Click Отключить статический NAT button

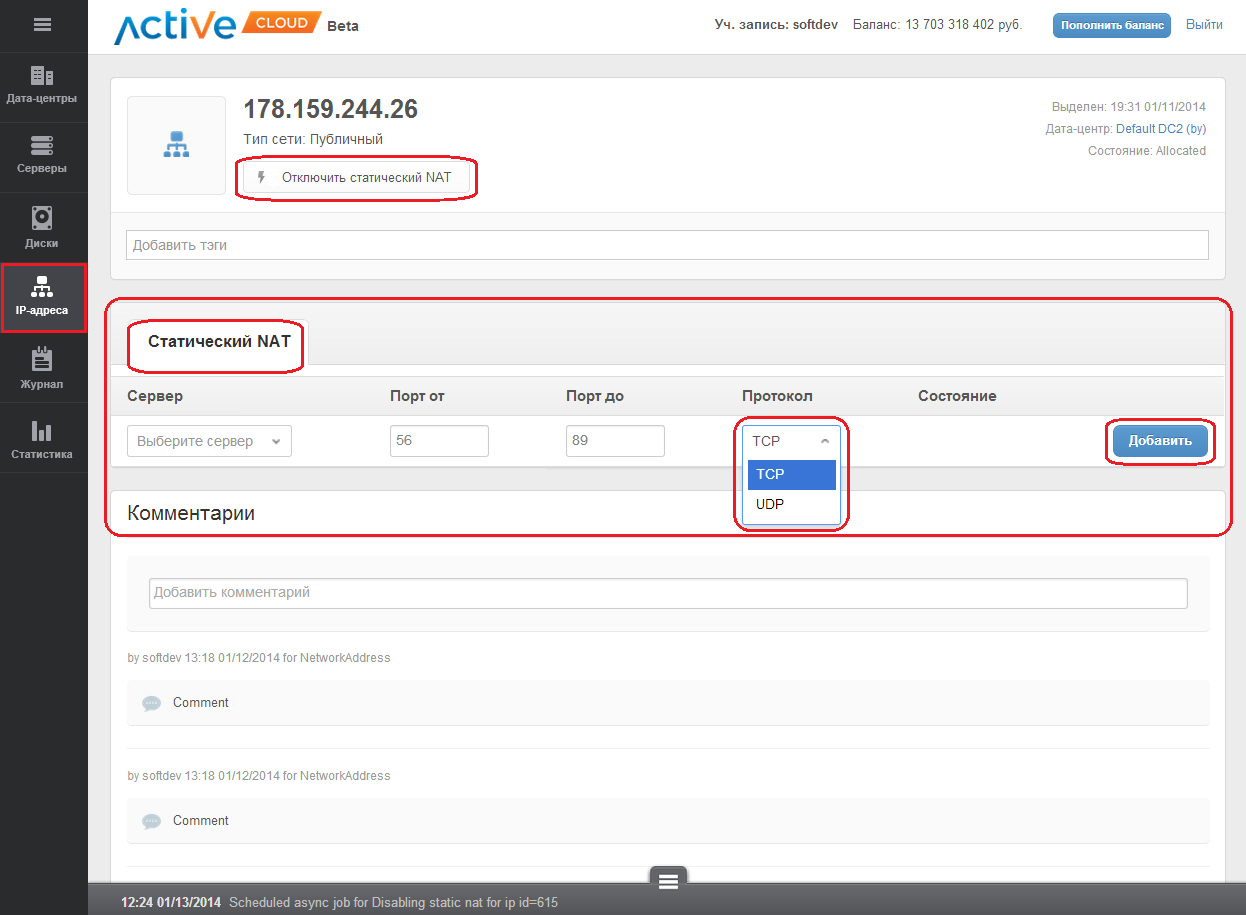[356, 178]
